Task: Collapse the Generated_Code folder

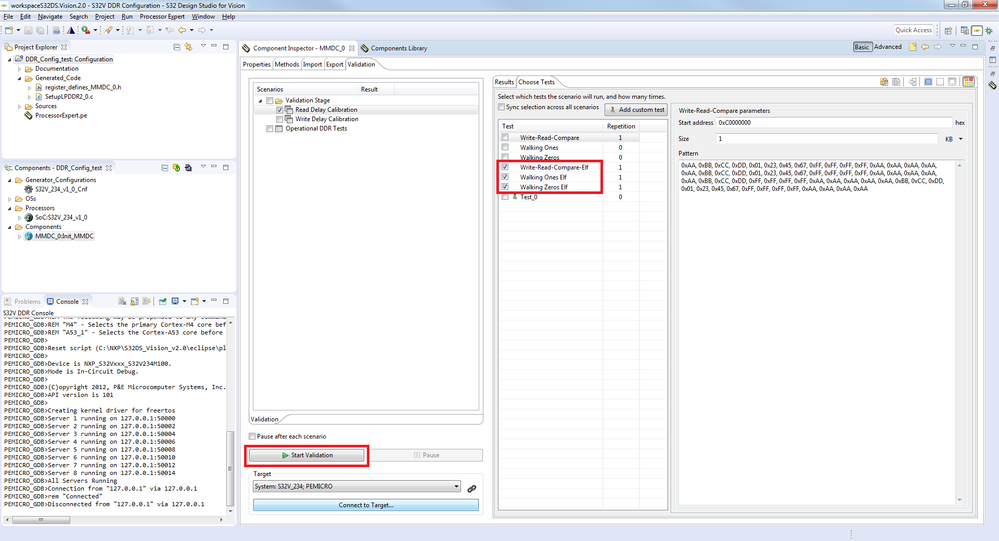Action: (x=20, y=78)
